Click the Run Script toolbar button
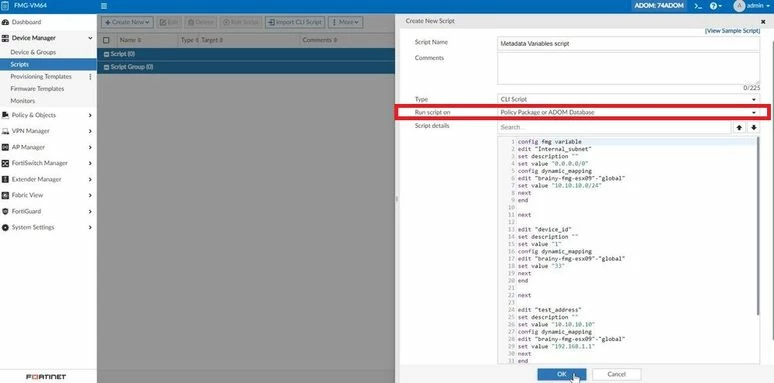The height and width of the screenshot is (383, 774). [241, 22]
